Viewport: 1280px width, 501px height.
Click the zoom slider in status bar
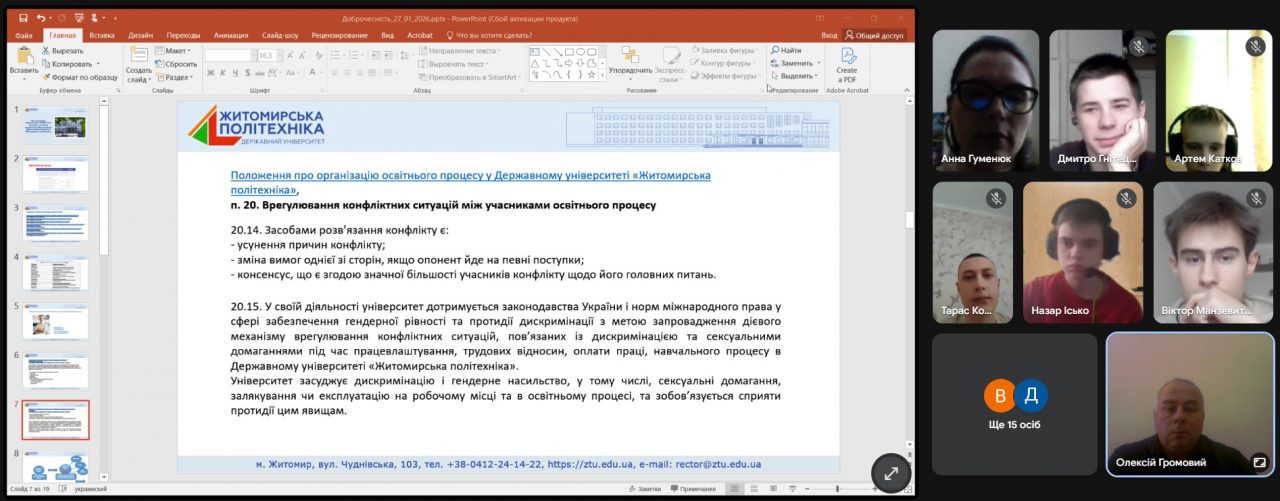point(835,489)
